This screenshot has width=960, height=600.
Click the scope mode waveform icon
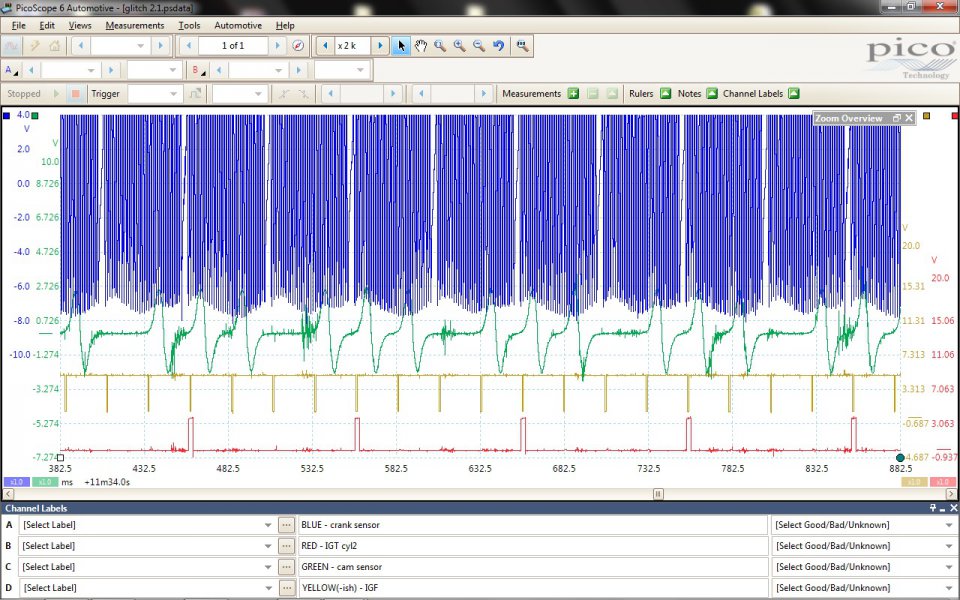click(11, 46)
